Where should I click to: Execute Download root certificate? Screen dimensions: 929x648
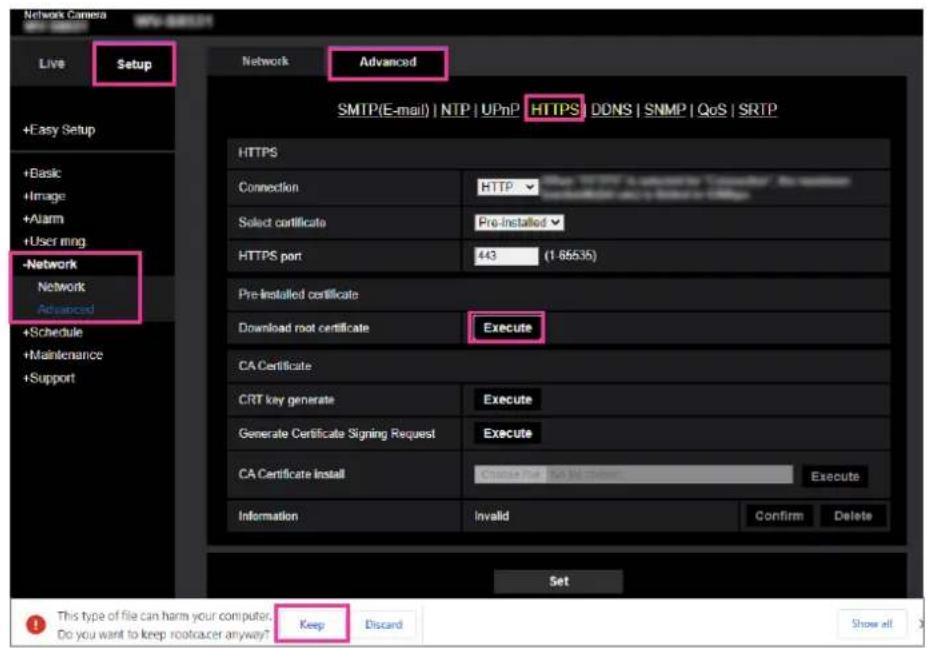(x=507, y=328)
